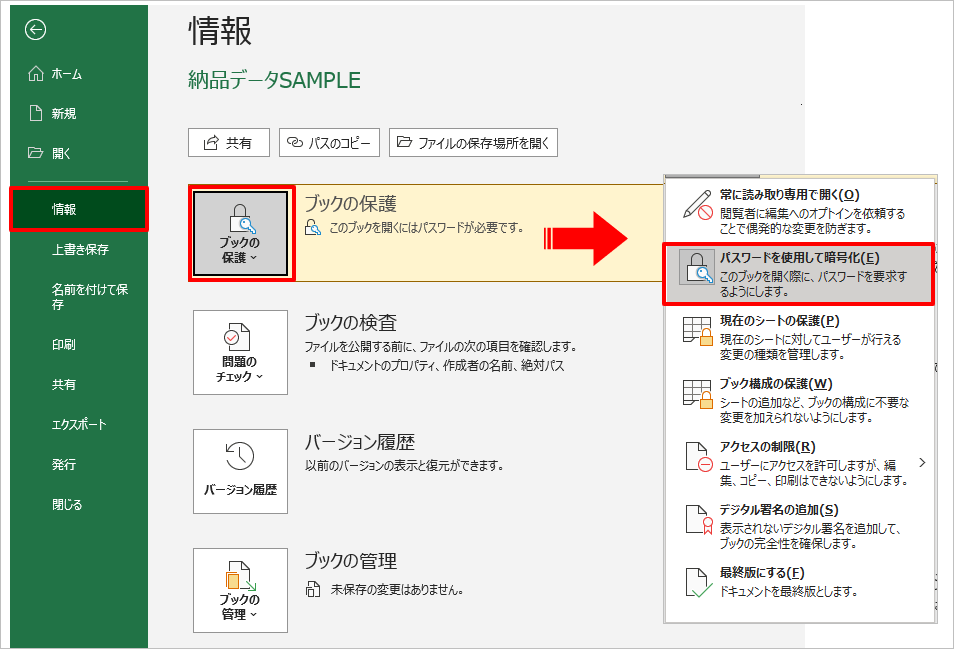The image size is (954, 649).
Task: Click the ファイルの保存場所を開く button
Action: (x=473, y=143)
